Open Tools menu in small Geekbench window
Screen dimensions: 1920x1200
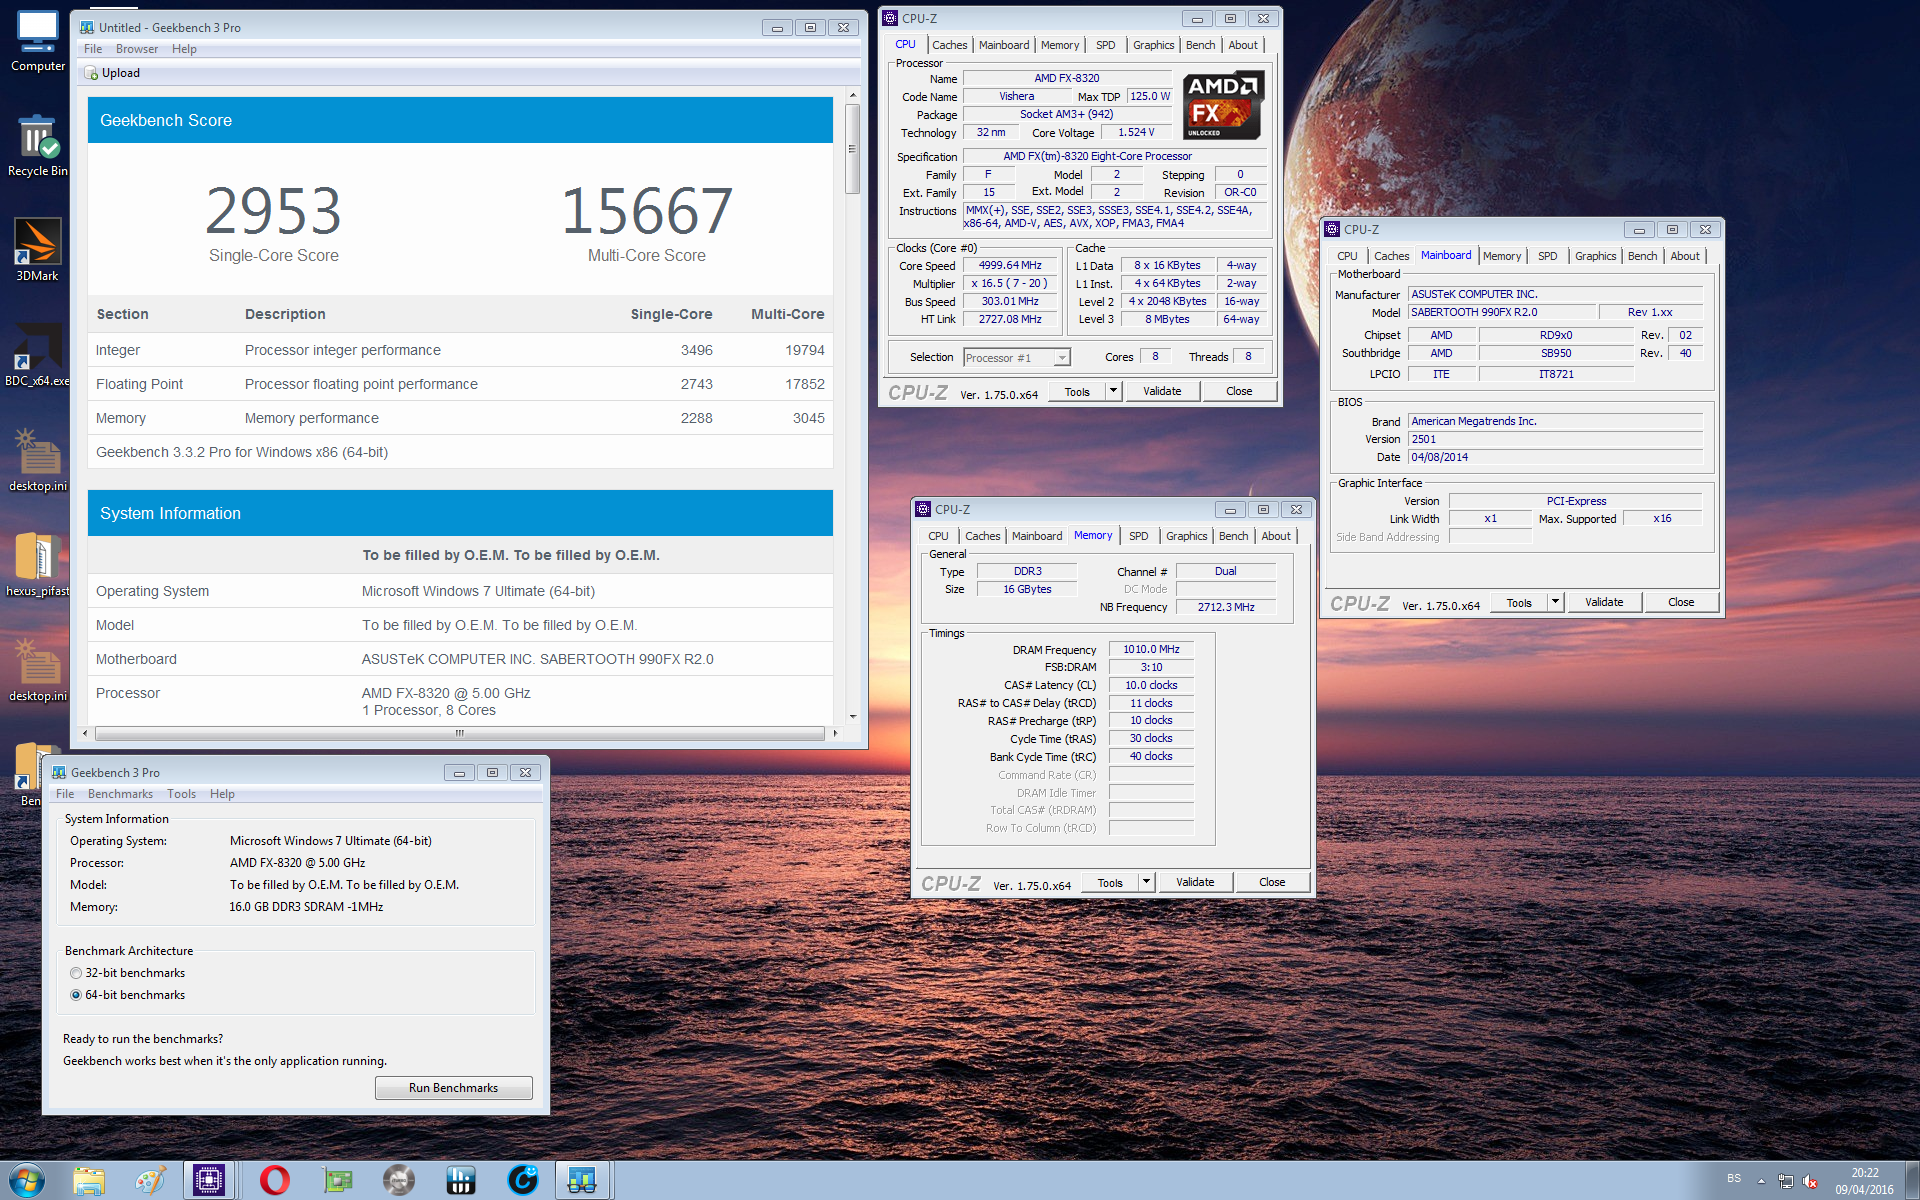(x=181, y=794)
